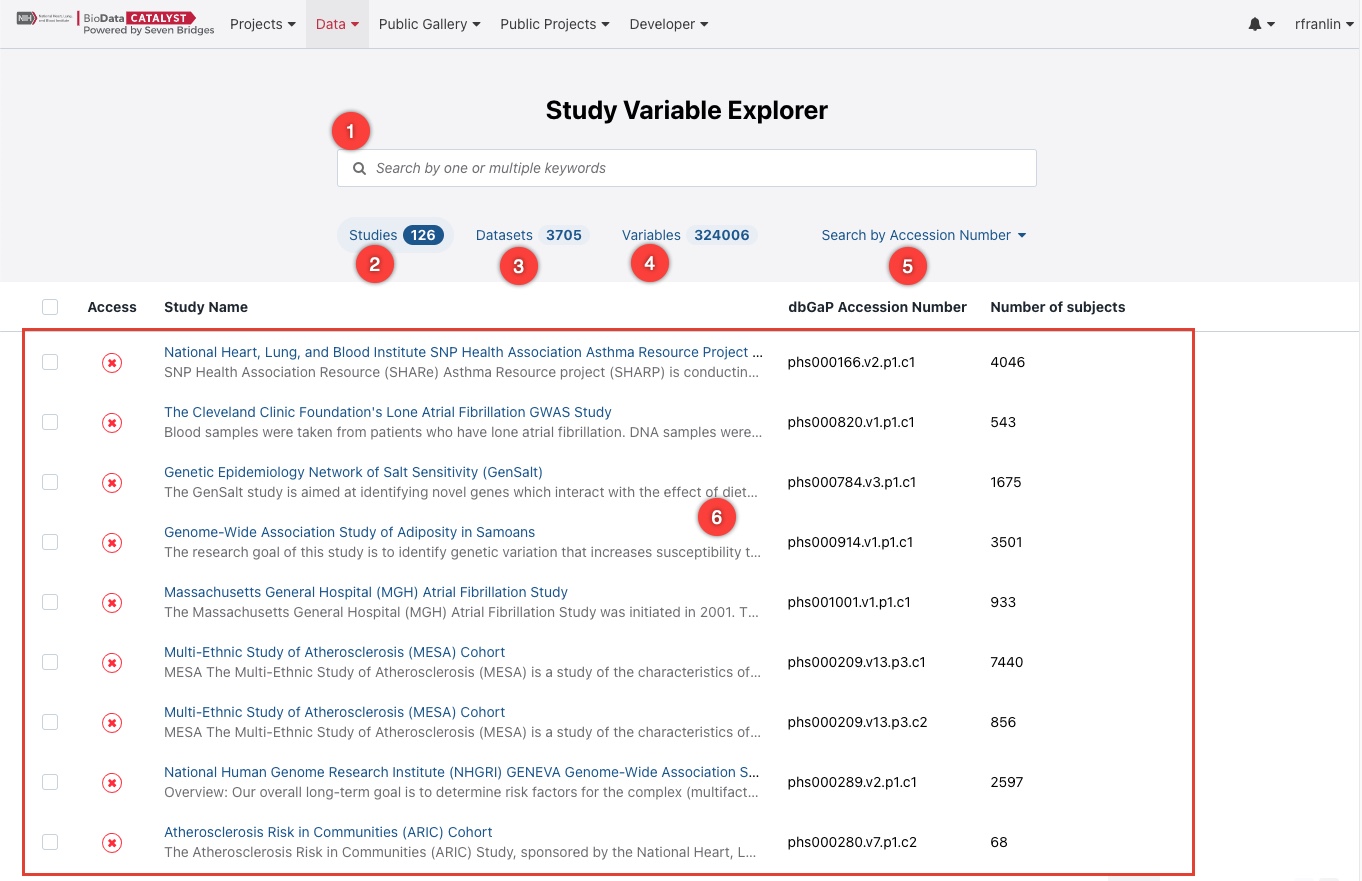
Task: Expand the Public Projects menu
Action: [555, 24]
